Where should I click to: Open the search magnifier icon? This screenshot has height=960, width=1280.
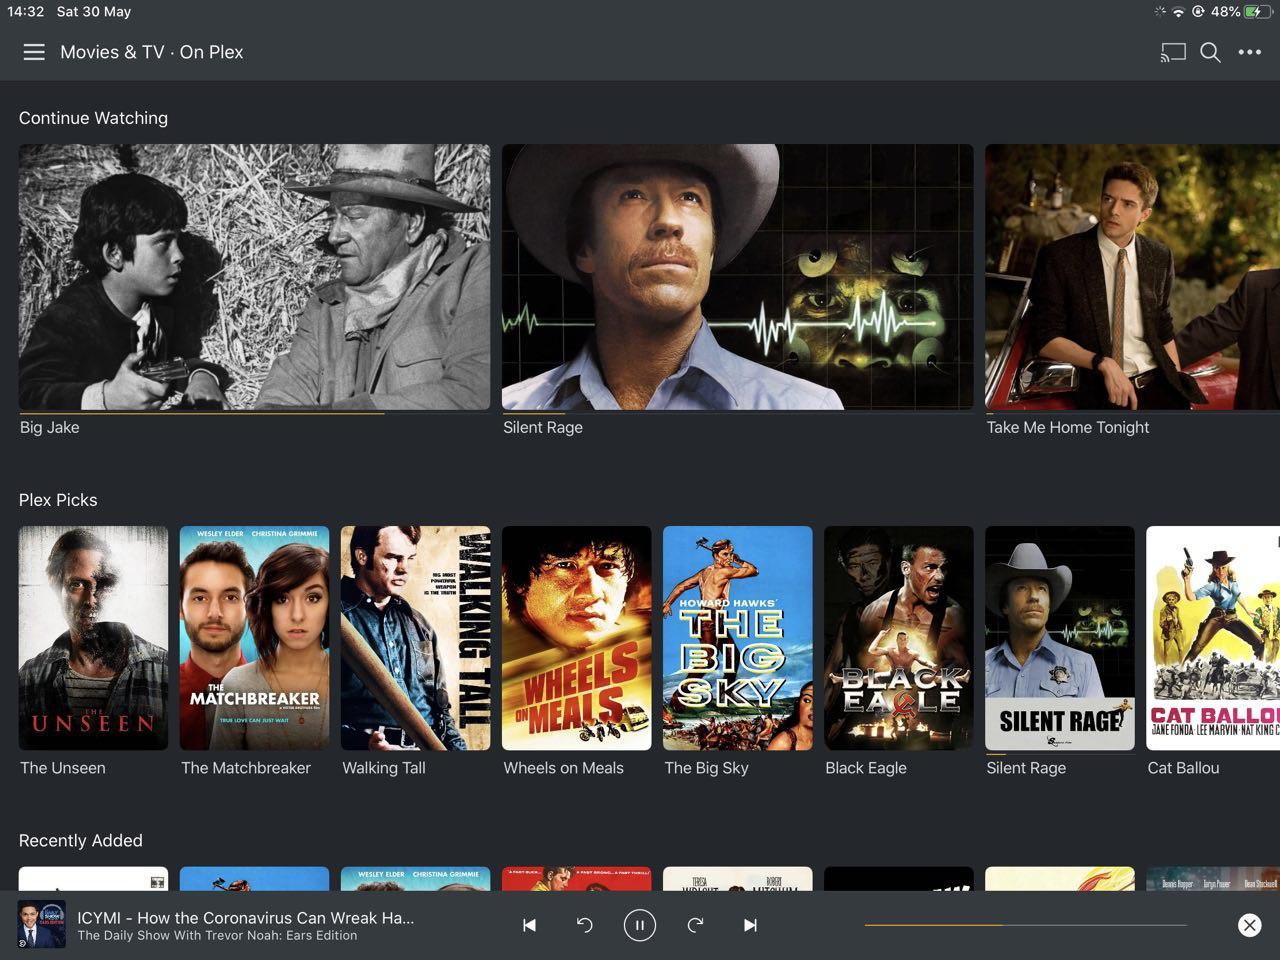(x=1210, y=52)
